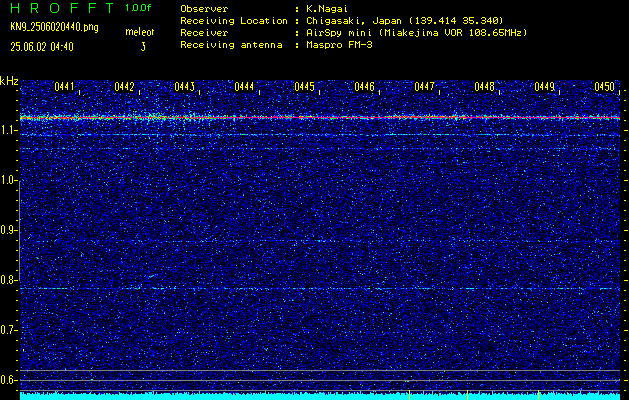Click the 0.6 frequency axis label
This screenshot has height=400, width=629.
(x=8, y=380)
